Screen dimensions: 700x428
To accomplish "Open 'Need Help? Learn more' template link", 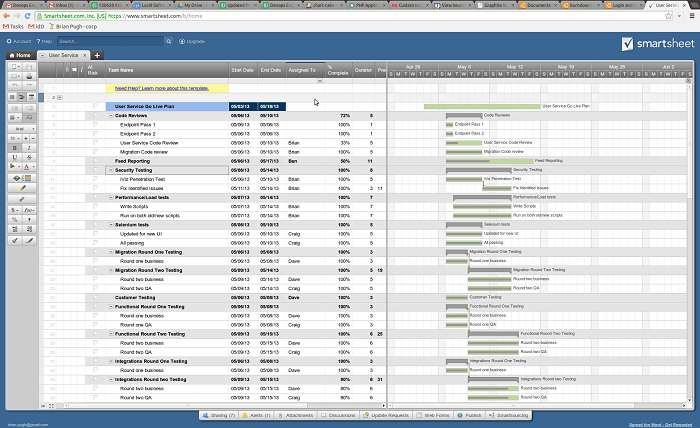I will click(x=162, y=88).
